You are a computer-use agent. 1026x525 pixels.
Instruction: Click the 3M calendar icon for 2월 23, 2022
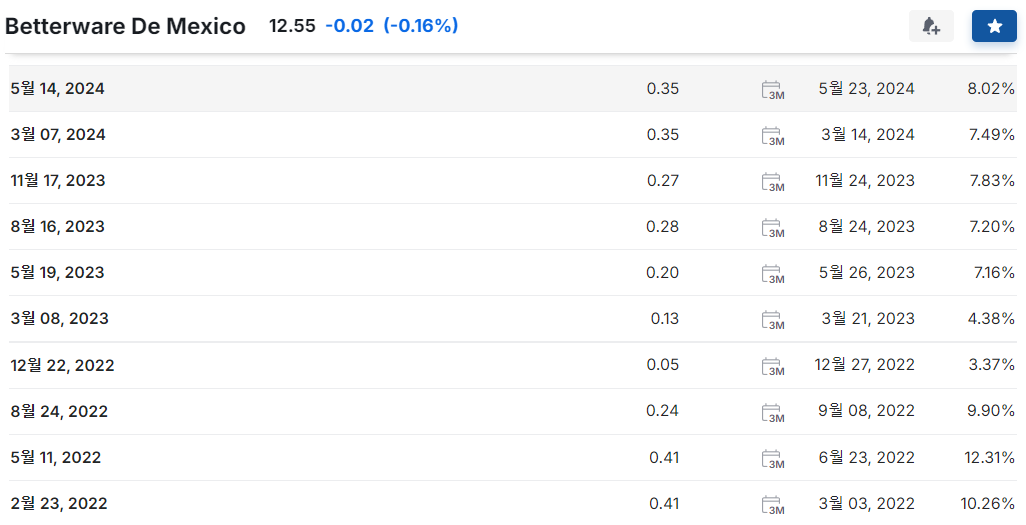click(x=772, y=505)
